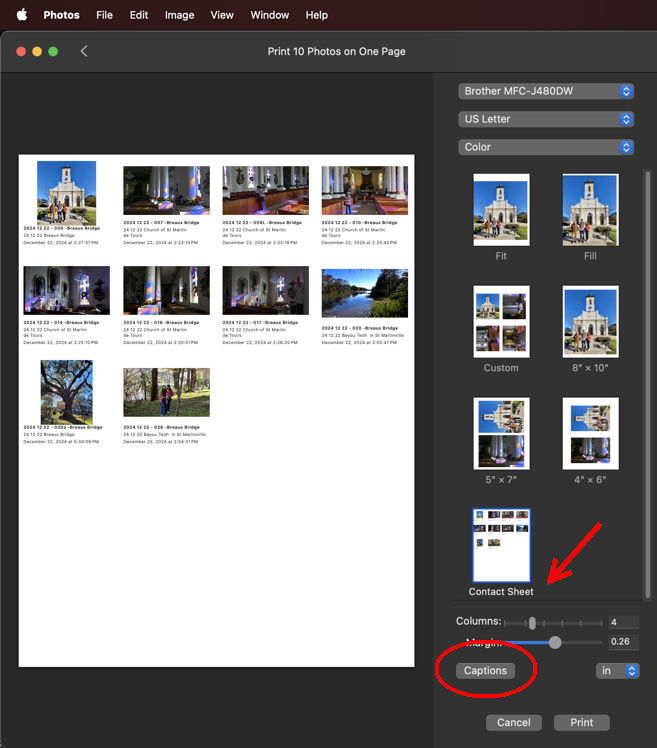Click the window title 'Print 10 Photos on One Page'
Screen dimensions: 657x748
(336, 52)
